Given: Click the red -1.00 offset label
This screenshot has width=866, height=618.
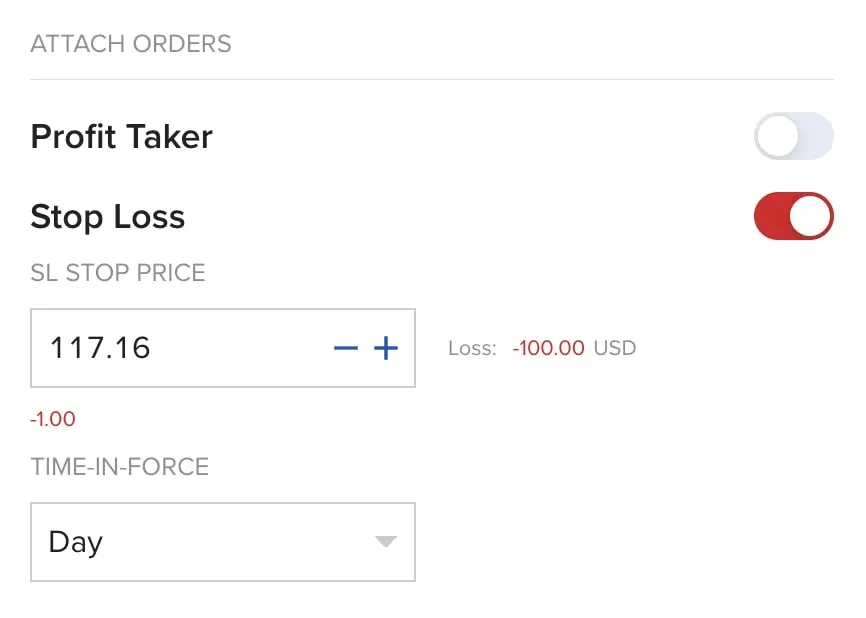Looking at the screenshot, I should tap(53, 418).
